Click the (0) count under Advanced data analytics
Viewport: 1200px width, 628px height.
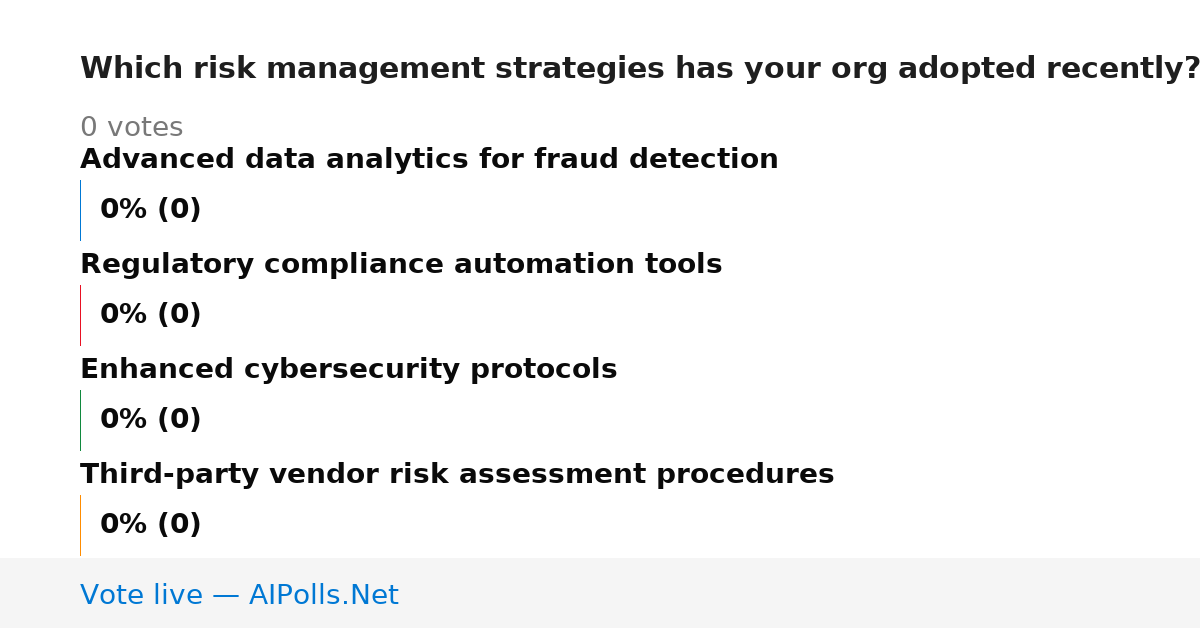pyautogui.click(x=179, y=210)
